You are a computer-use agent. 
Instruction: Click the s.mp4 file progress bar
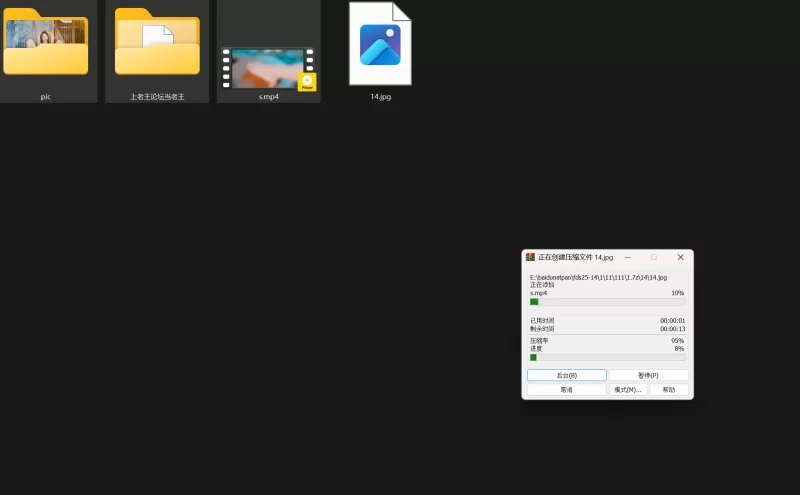[607, 301]
